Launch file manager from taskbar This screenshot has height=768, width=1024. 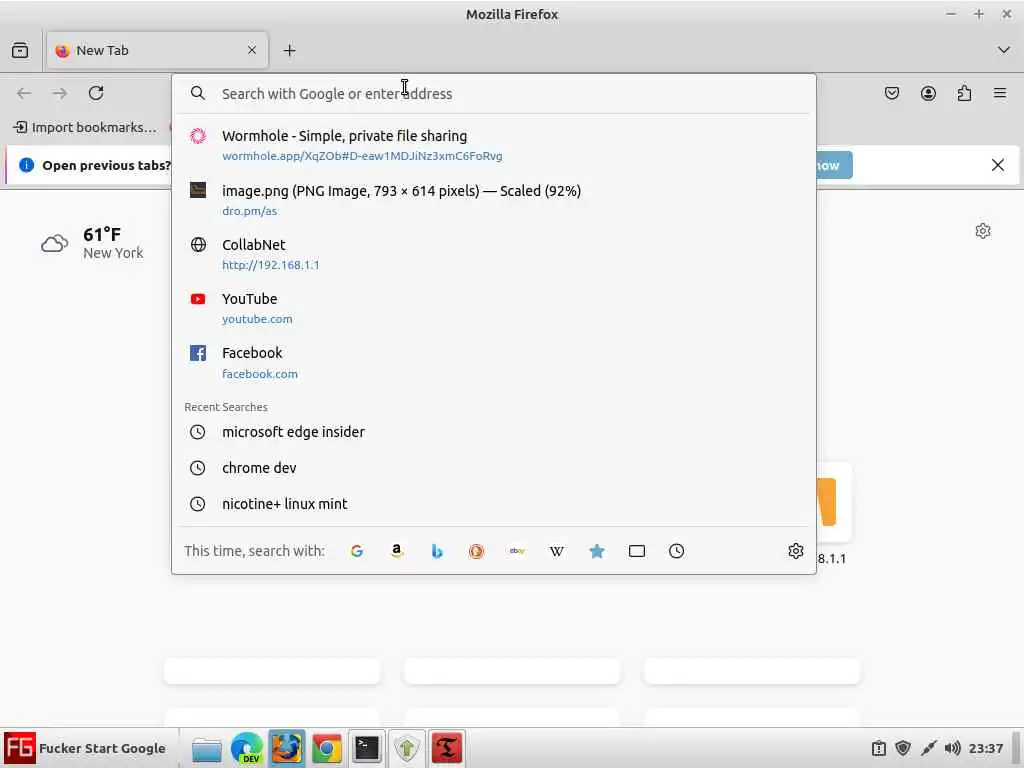(206, 748)
